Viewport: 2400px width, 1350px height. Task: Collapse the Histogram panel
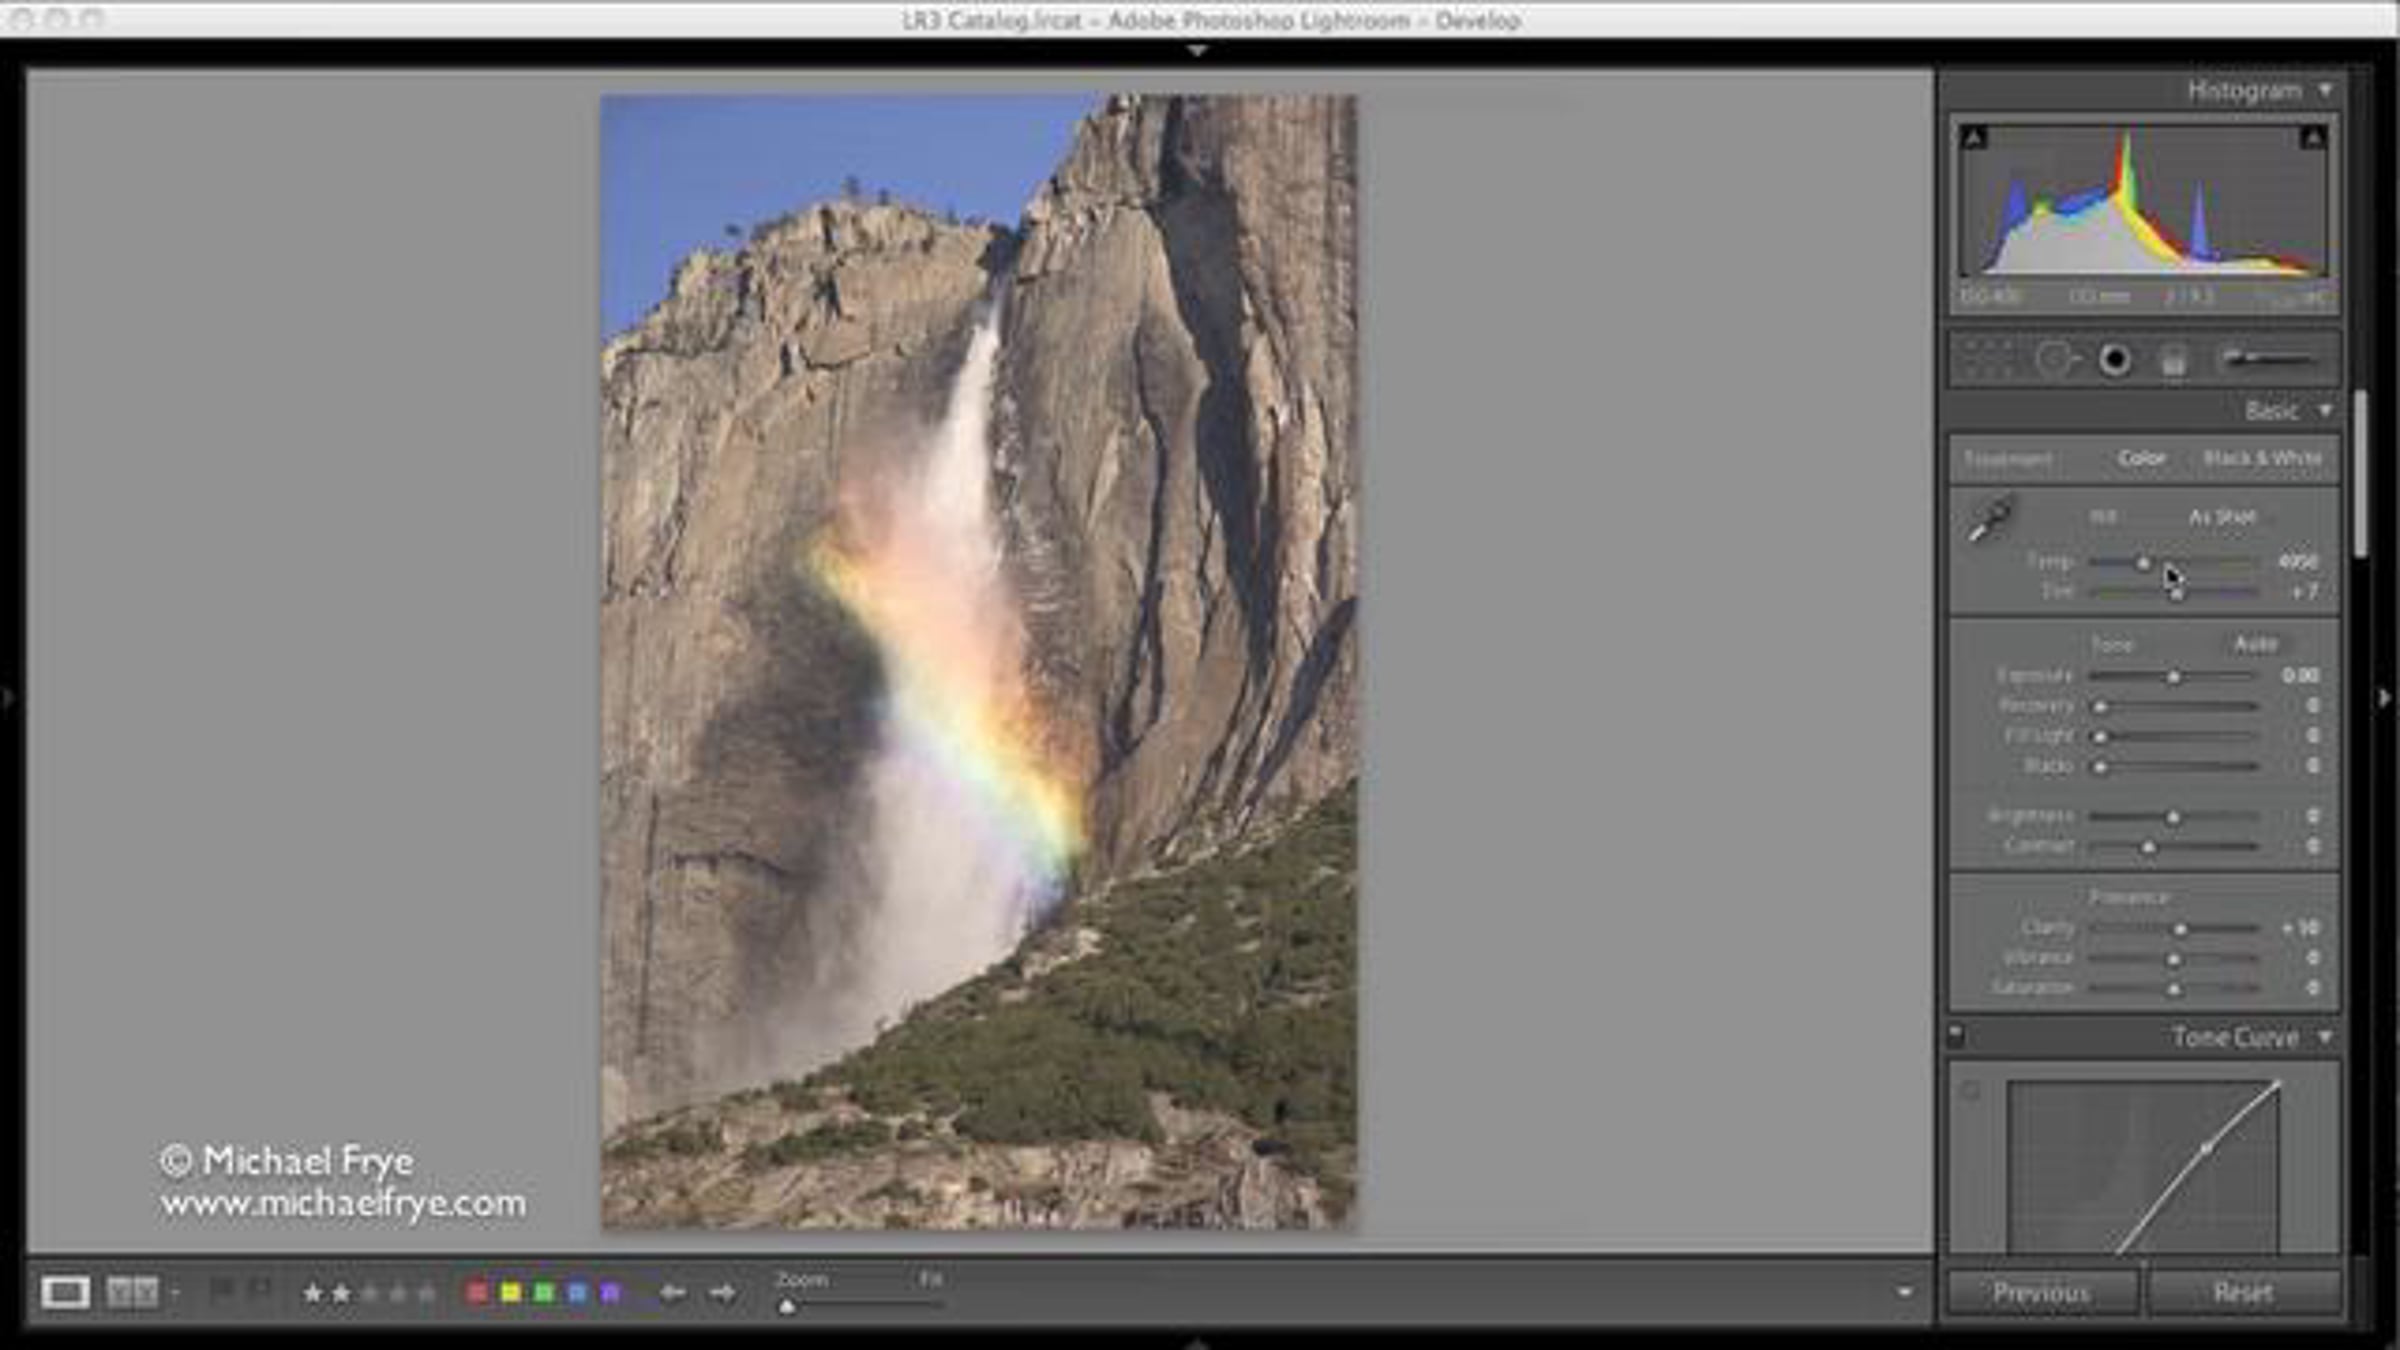pos(2325,91)
